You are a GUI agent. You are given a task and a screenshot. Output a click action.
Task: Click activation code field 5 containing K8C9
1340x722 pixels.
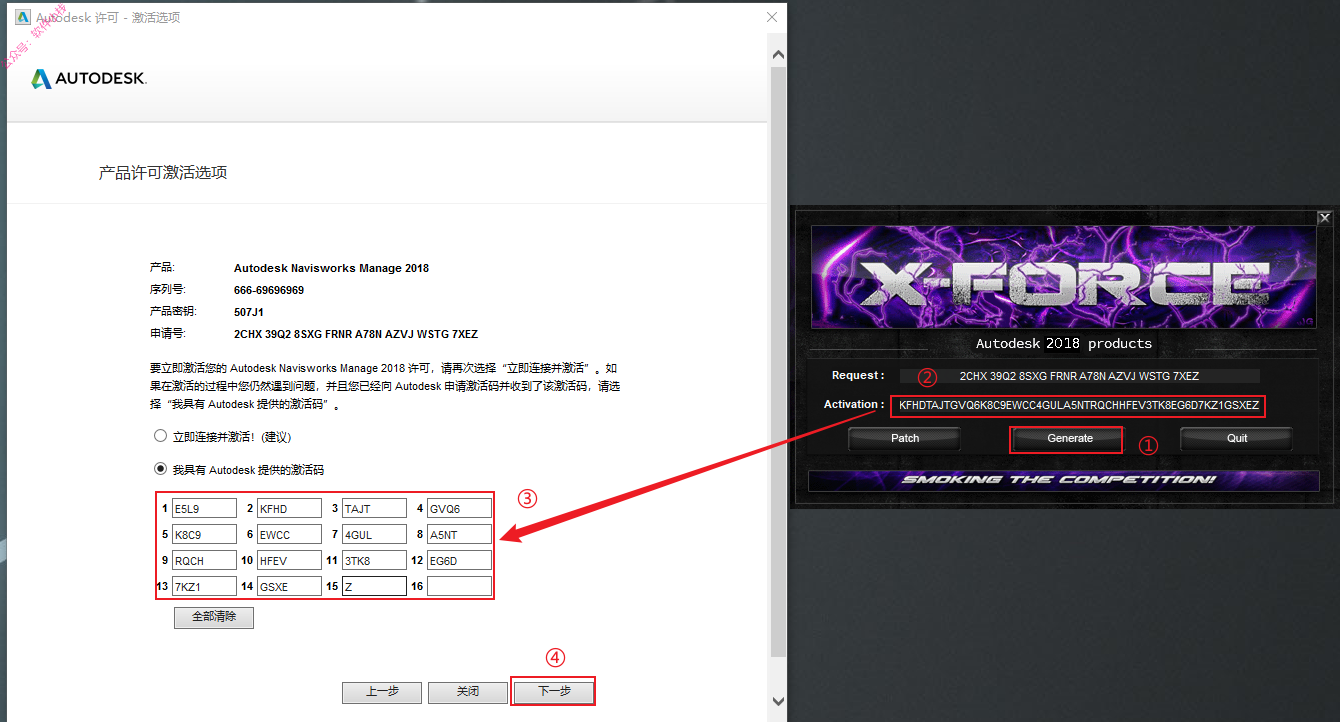[204, 534]
